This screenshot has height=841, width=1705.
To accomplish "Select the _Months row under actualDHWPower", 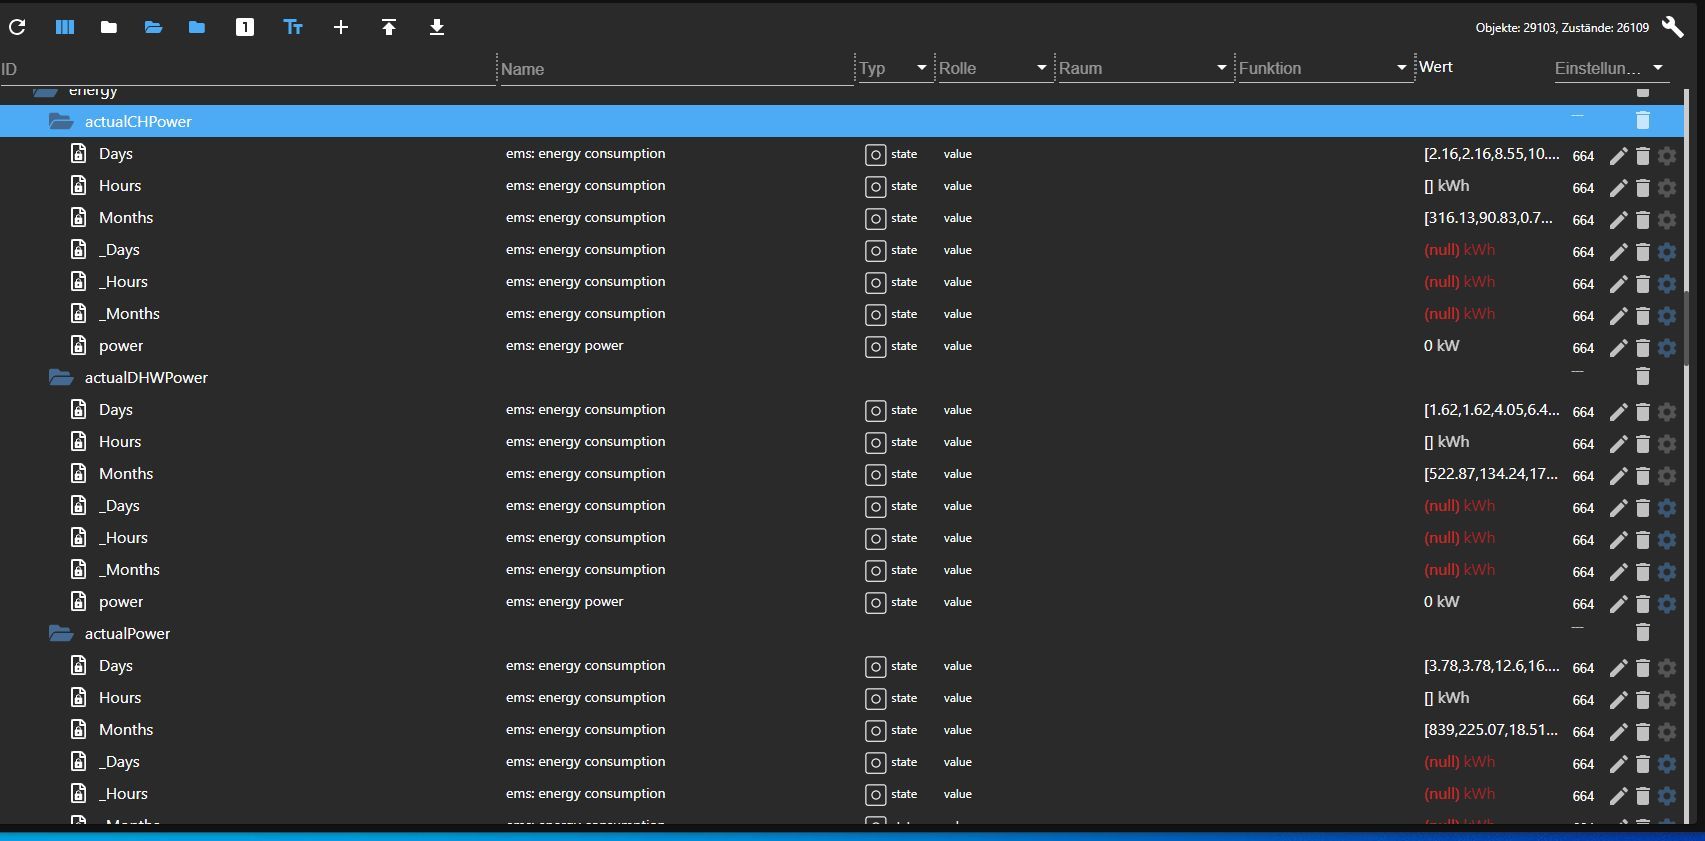I will tap(842, 569).
